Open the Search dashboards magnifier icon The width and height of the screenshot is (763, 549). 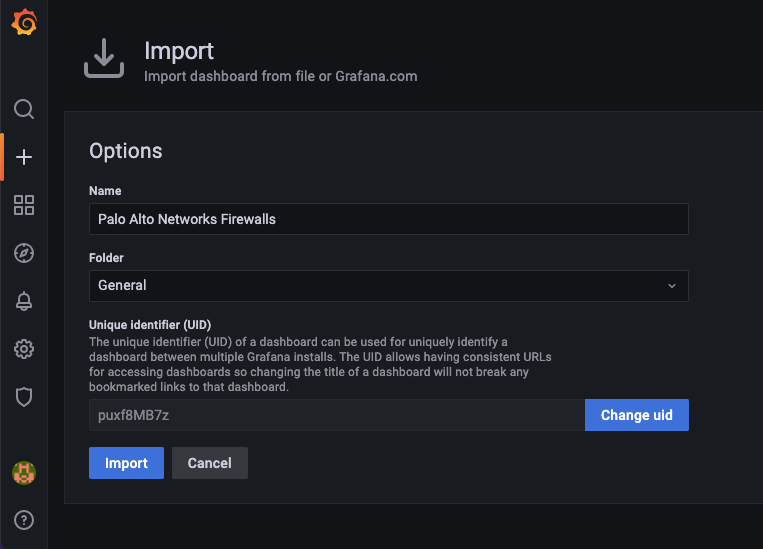point(24,108)
